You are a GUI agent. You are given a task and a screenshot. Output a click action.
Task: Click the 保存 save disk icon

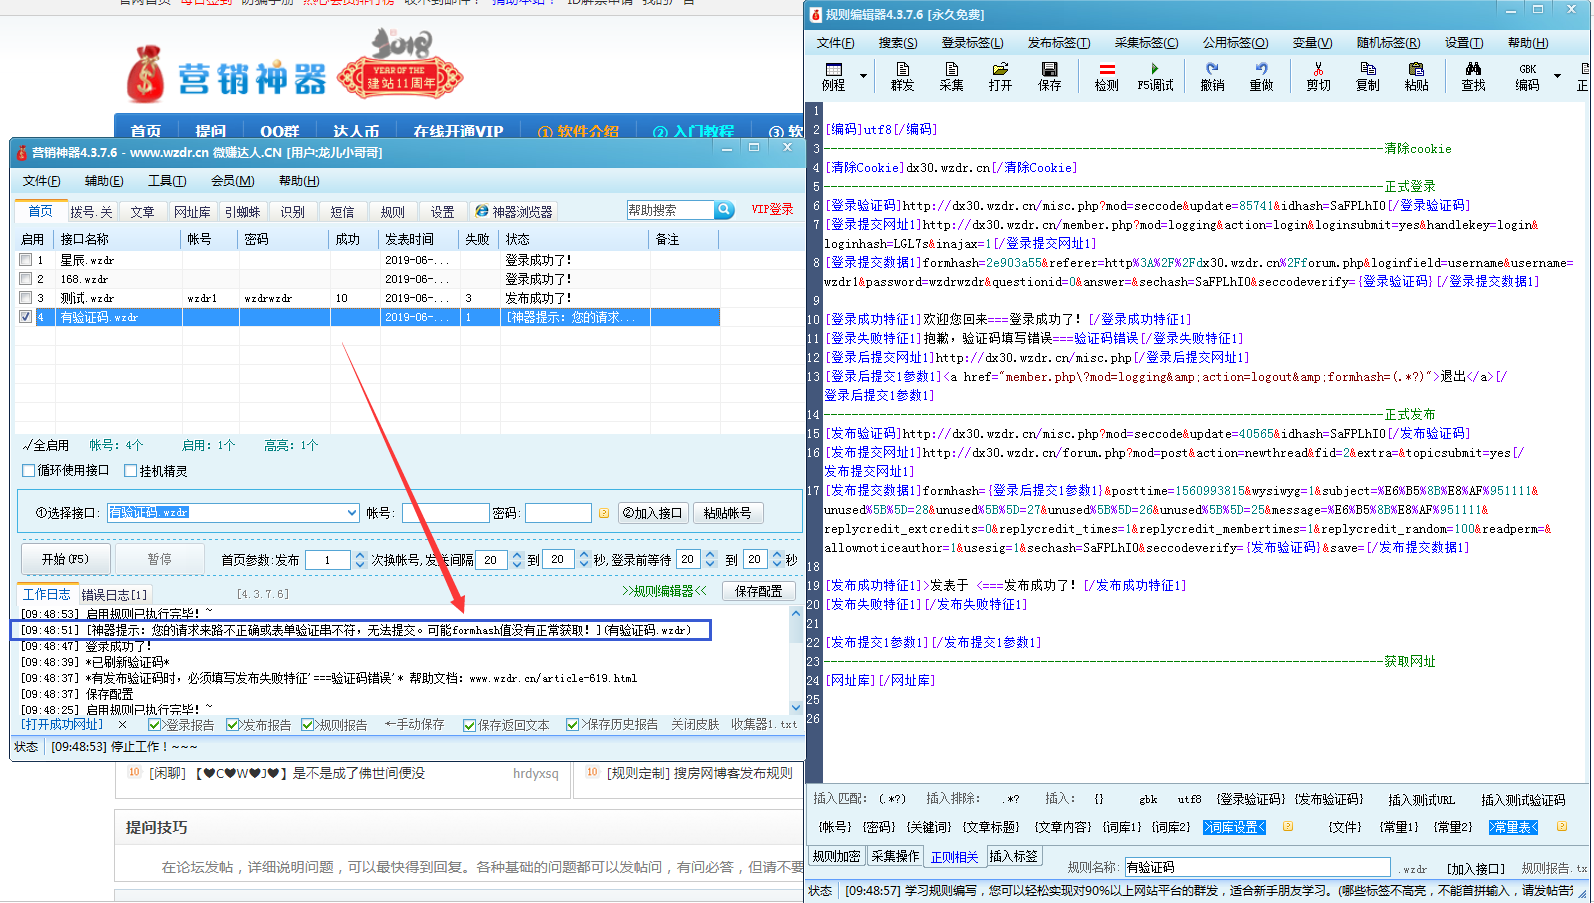(1049, 76)
